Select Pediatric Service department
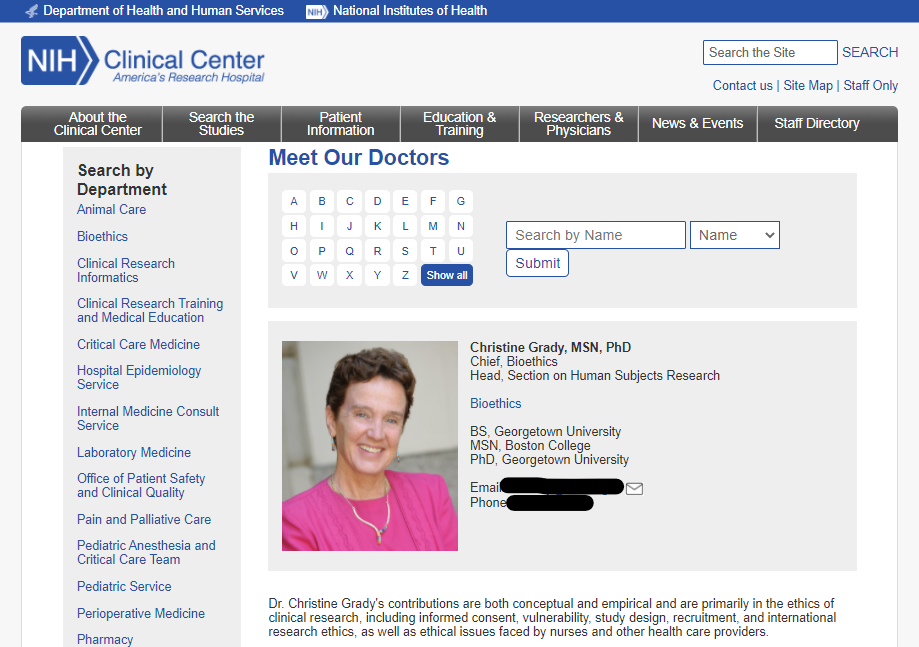The height and width of the screenshot is (647, 919). 124,586
